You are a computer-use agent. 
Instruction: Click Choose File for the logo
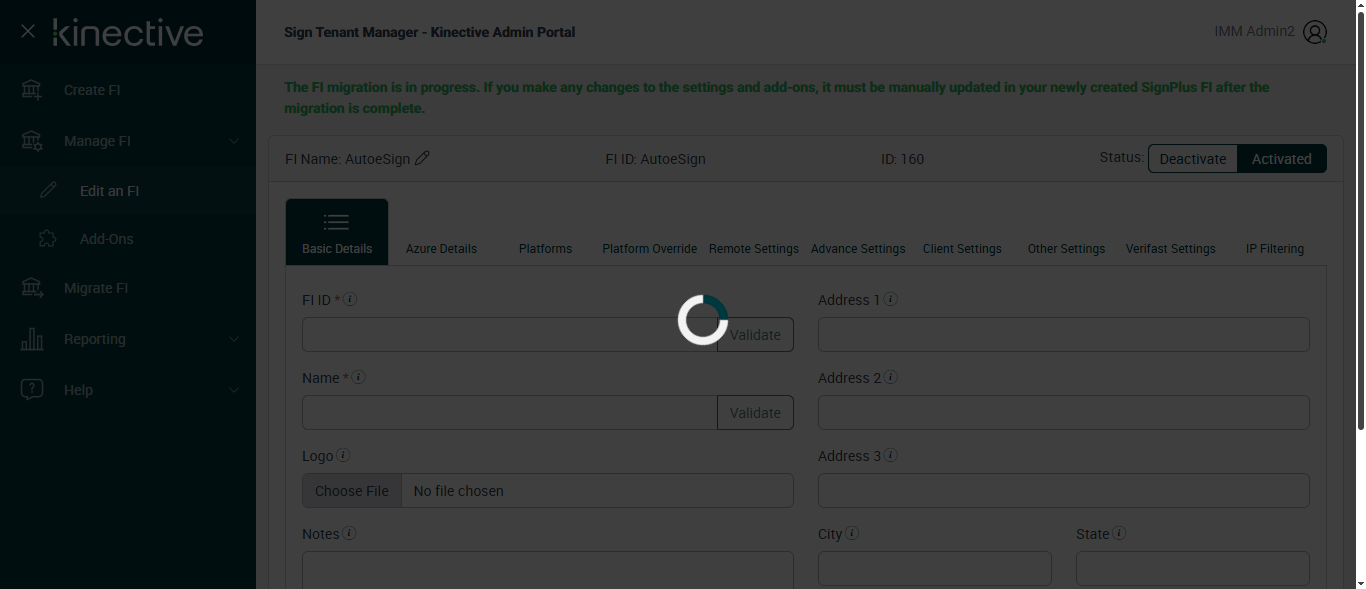[352, 491]
